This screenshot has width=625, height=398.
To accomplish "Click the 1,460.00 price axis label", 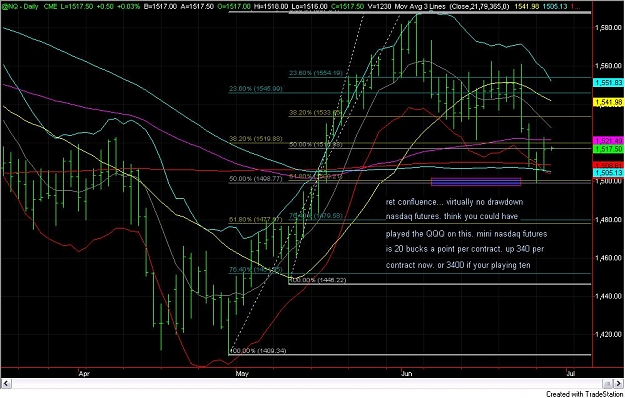I will pos(608,258).
